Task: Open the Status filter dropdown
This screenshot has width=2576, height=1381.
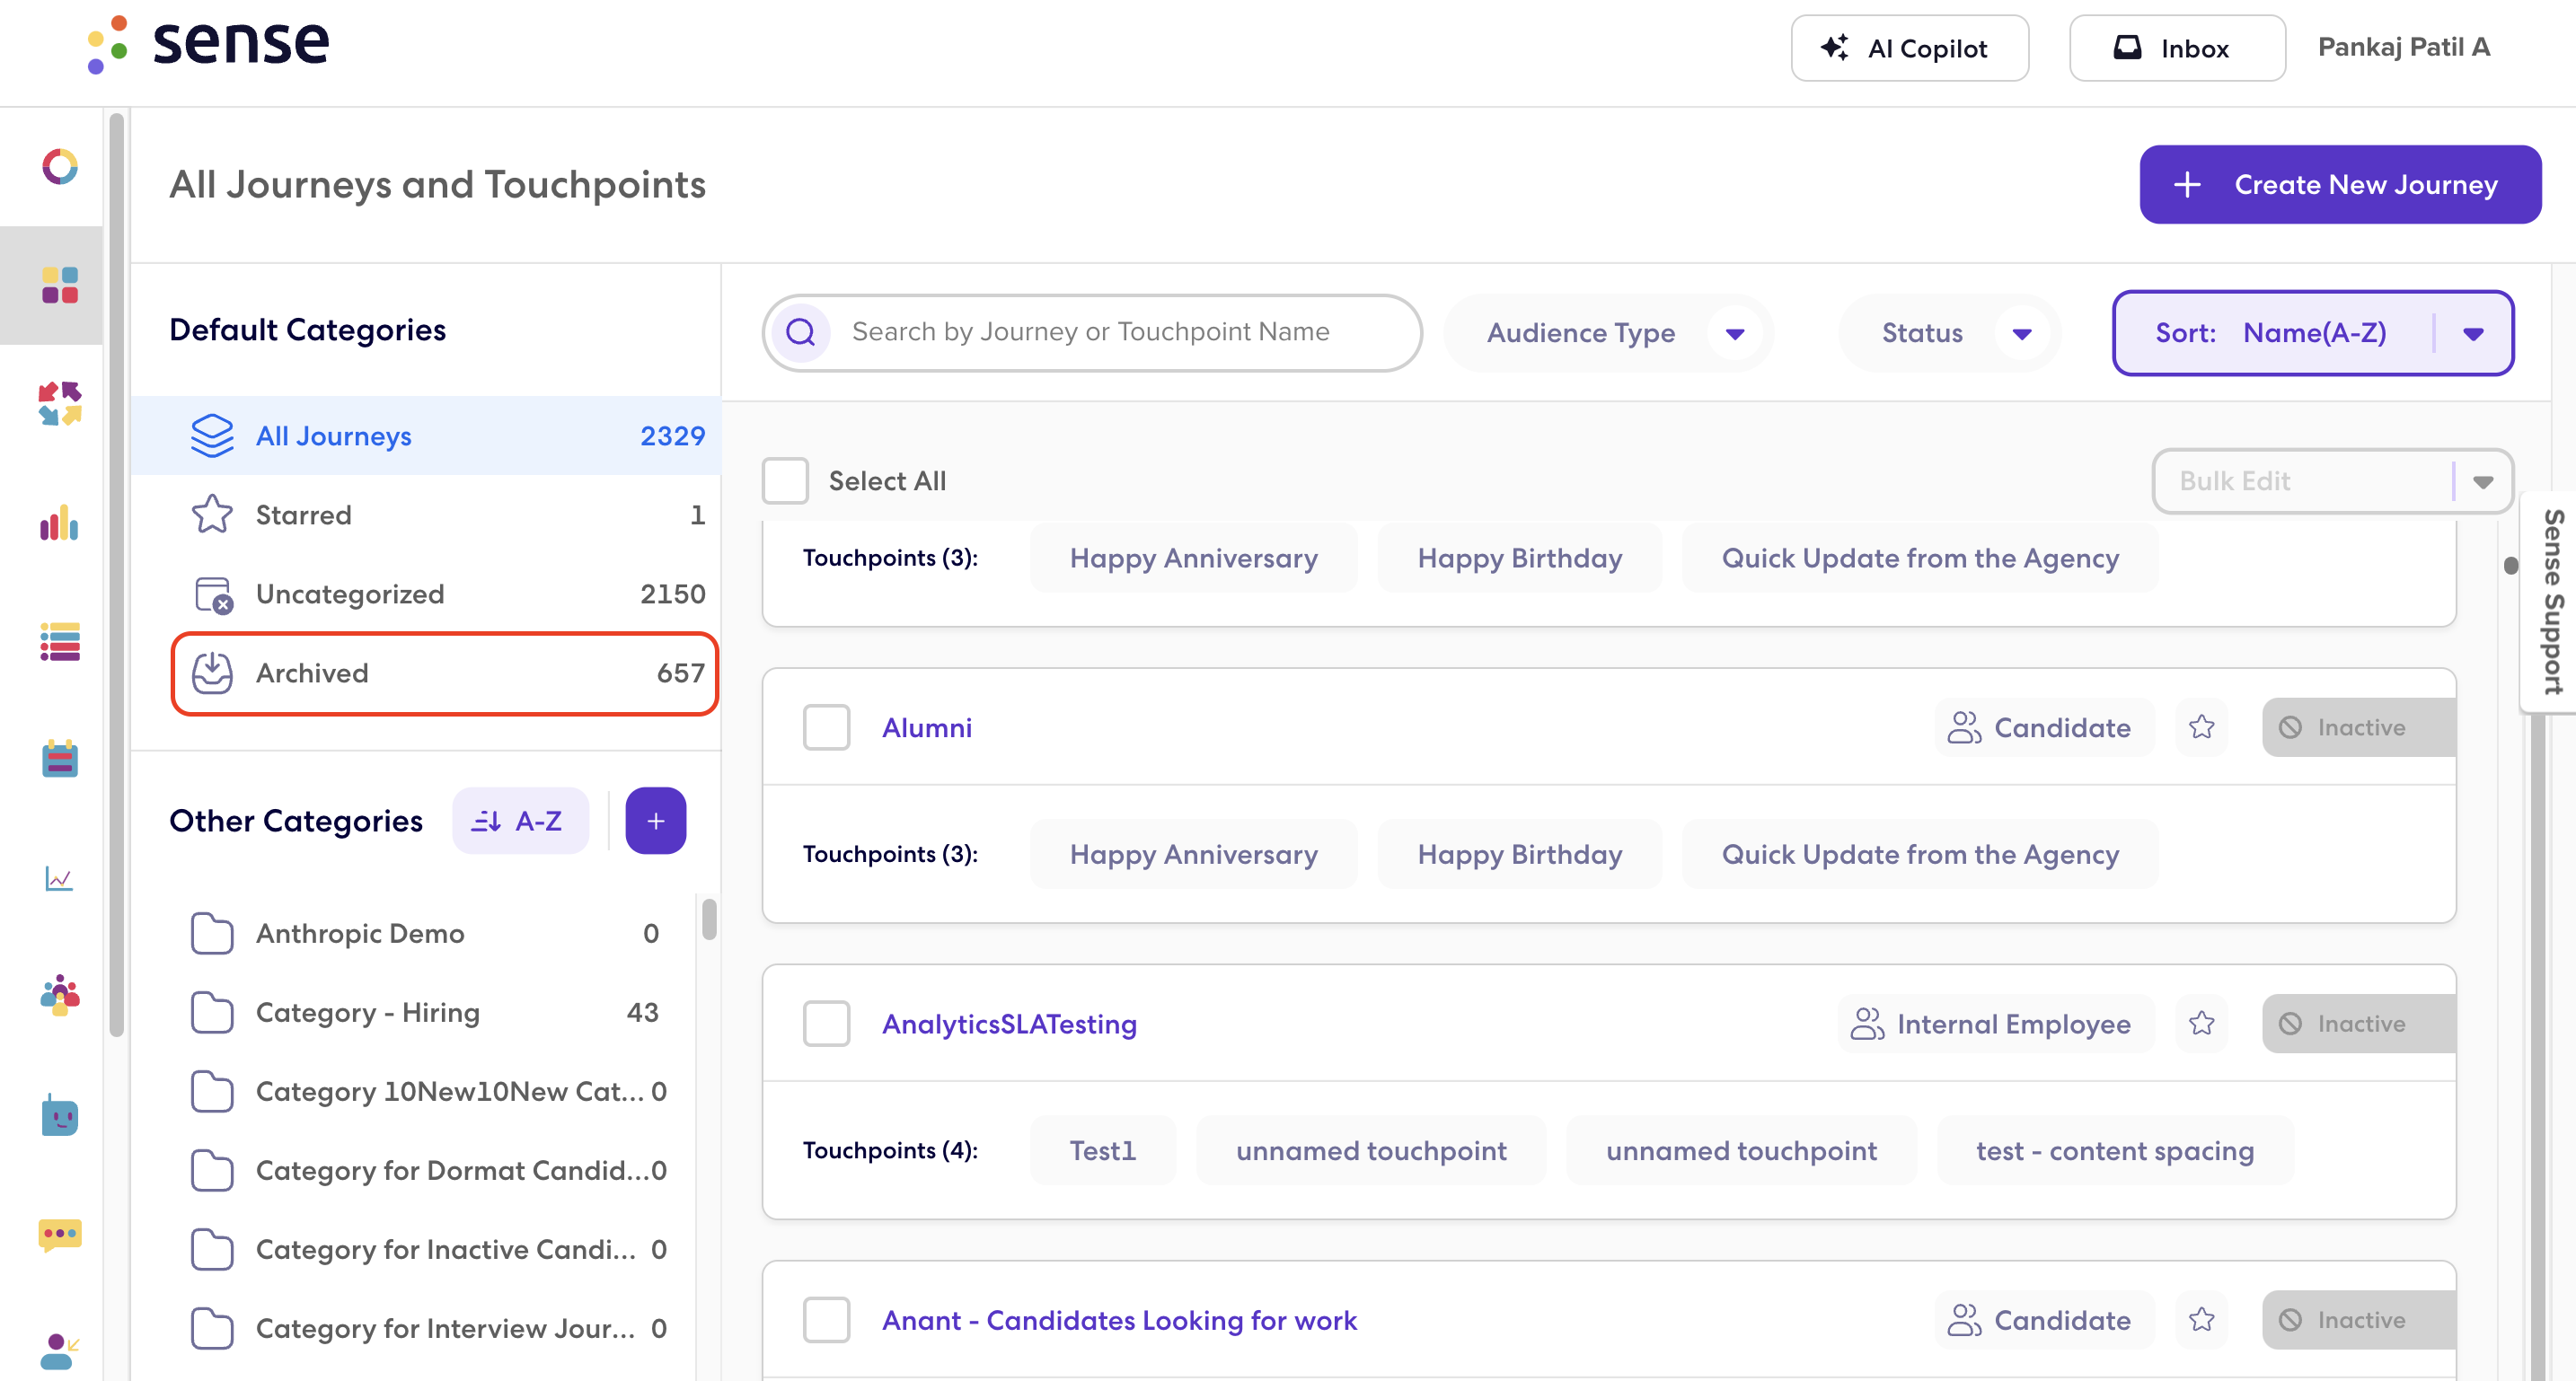Action: [x=1950, y=333]
